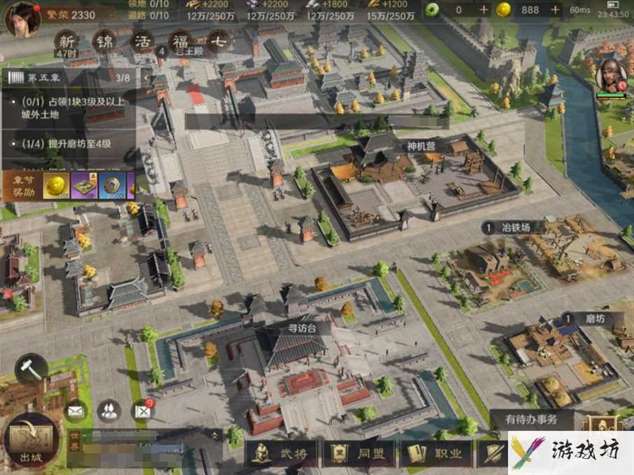634x475 pixels.
Task: Open the icon beside 有待办事务 button
Action: 602,423
